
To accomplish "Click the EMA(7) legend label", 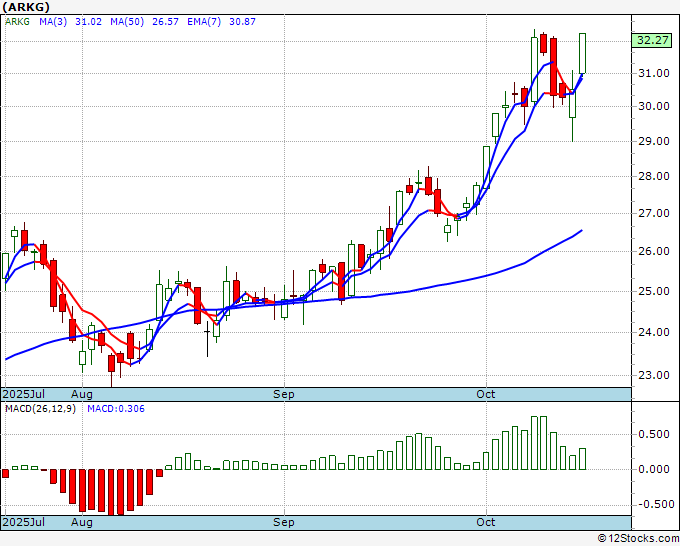I will click(x=204, y=21).
